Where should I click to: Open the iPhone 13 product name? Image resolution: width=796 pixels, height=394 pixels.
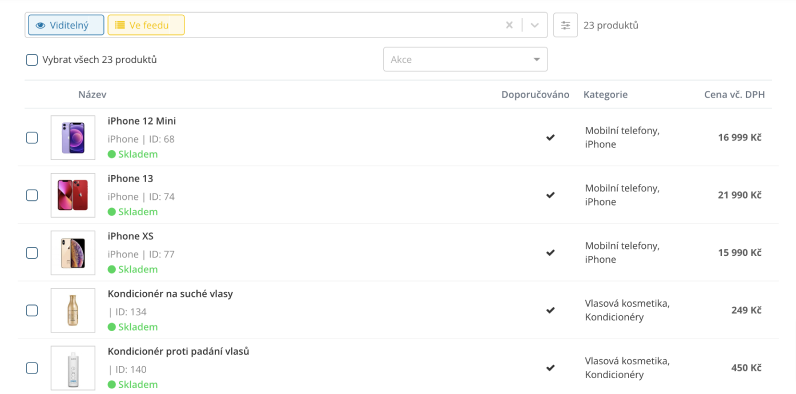click(x=130, y=179)
